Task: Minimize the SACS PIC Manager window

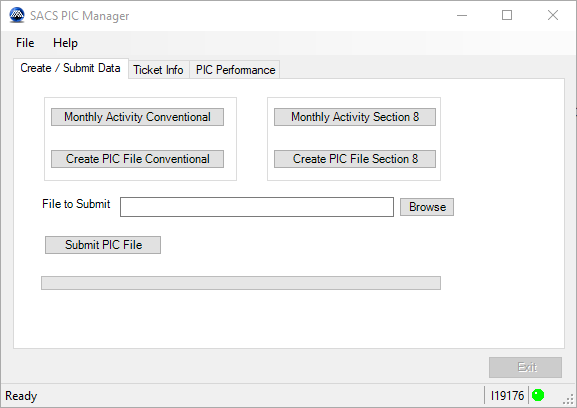Action: pos(462,15)
